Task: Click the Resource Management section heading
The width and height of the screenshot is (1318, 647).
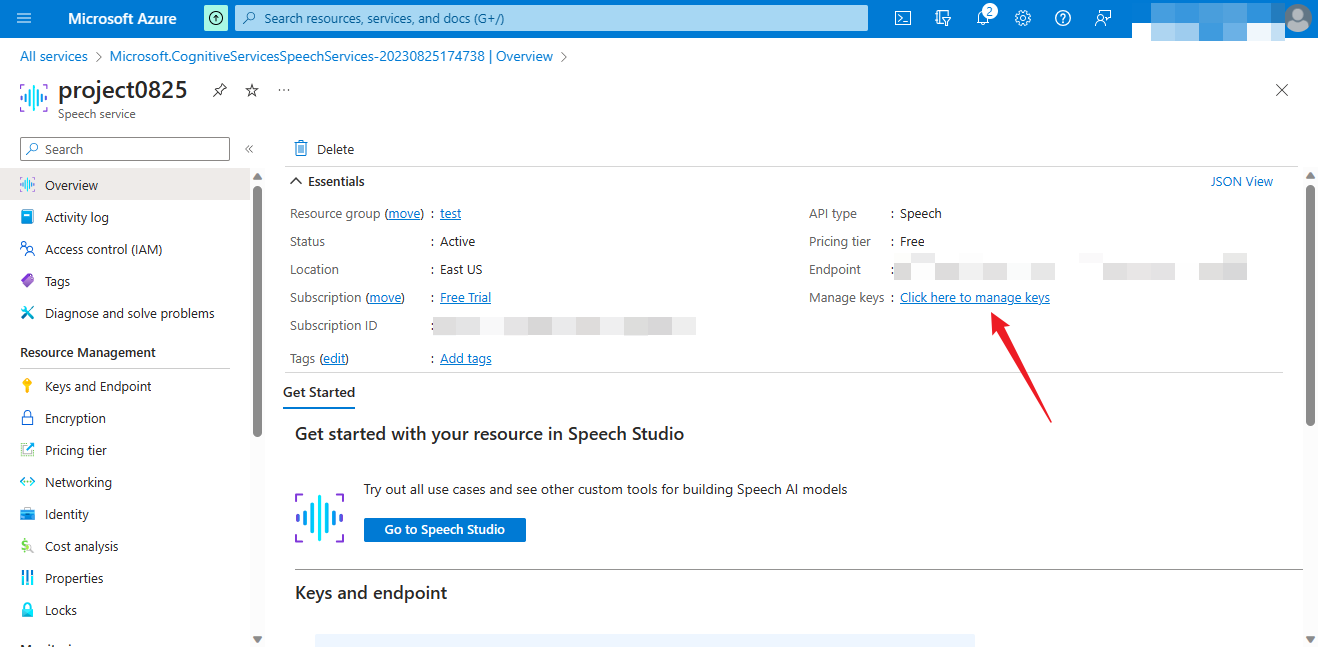Action: click(88, 352)
